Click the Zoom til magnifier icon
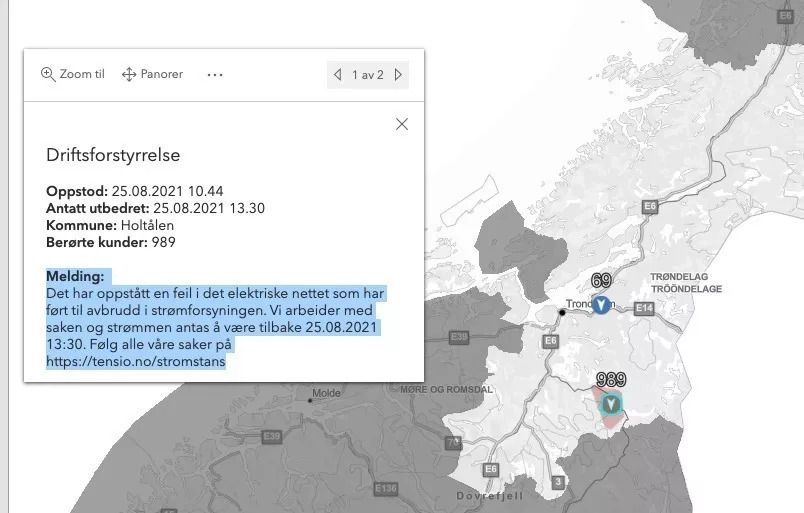 pos(48,74)
